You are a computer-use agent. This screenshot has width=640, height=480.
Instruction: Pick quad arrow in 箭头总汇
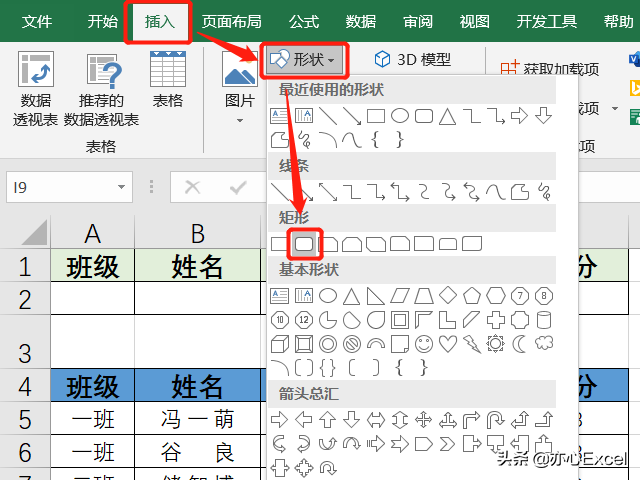pos(424,419)
